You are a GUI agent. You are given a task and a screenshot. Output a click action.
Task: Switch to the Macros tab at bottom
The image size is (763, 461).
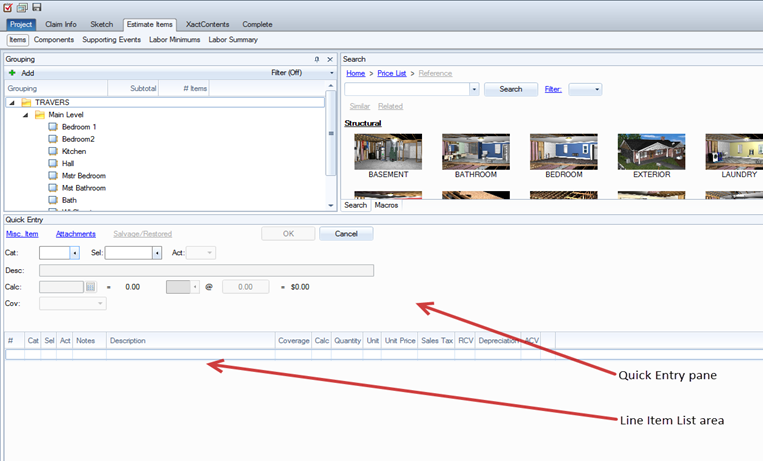[386, 205]
